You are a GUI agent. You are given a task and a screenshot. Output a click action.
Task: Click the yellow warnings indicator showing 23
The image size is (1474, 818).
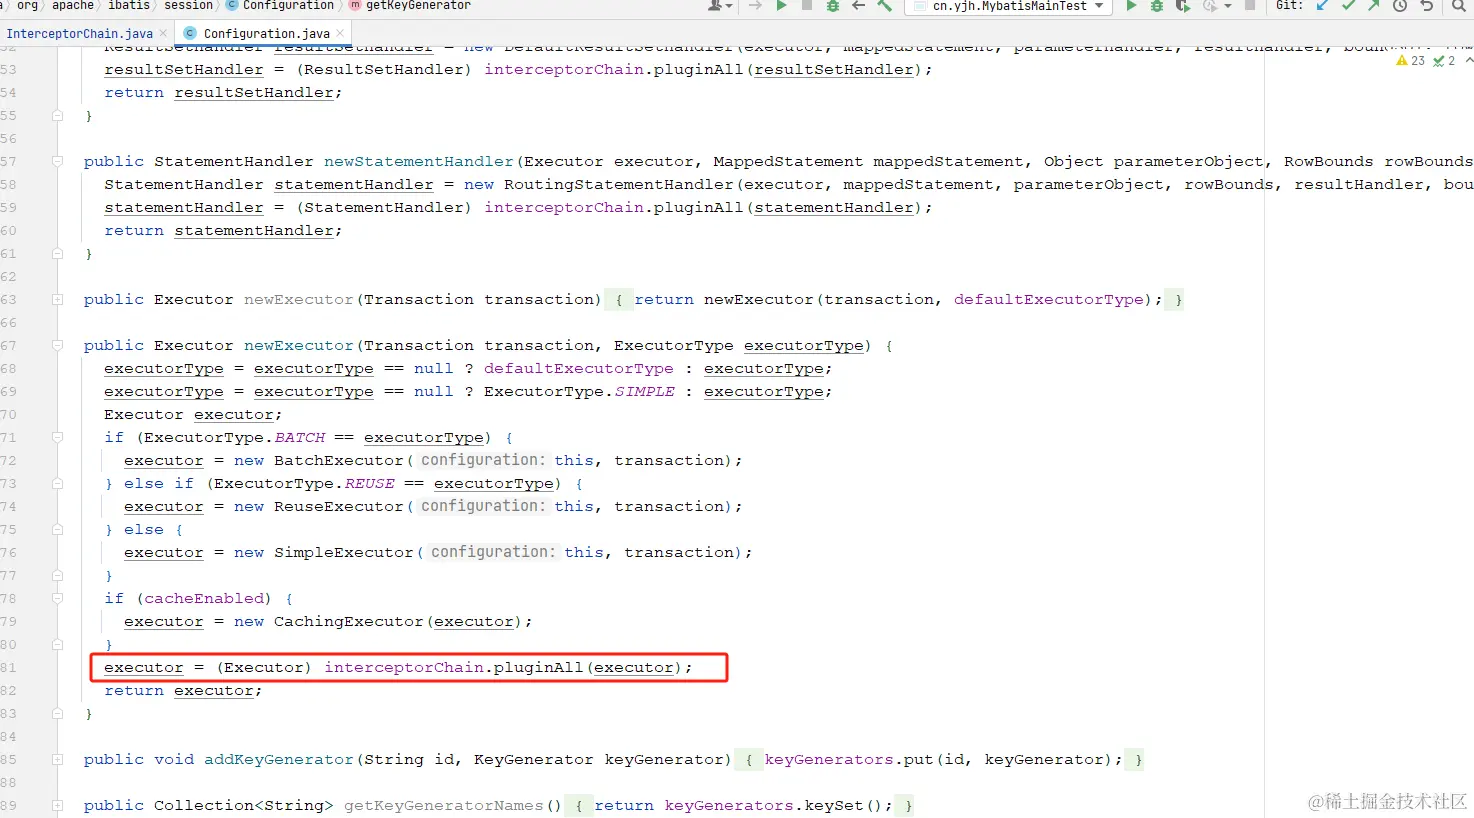[1410, 61]
